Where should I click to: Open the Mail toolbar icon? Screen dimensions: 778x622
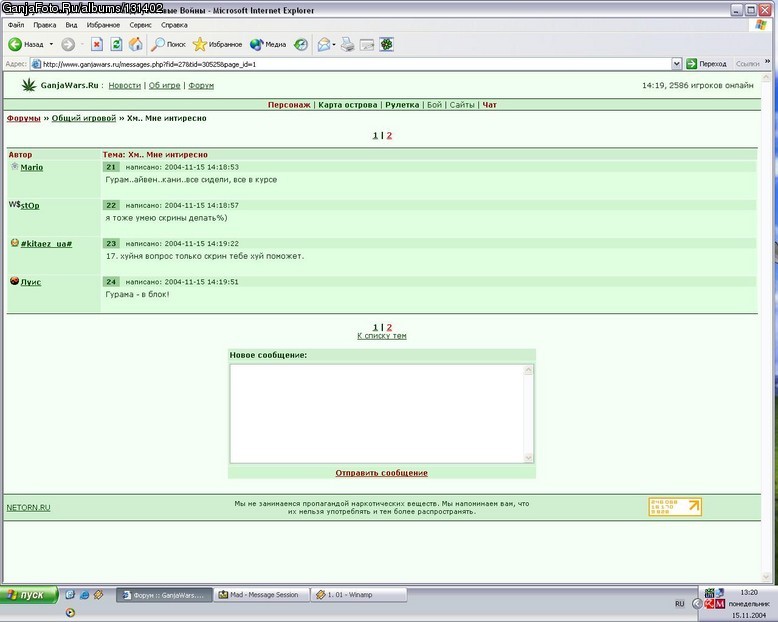(324, 45)
